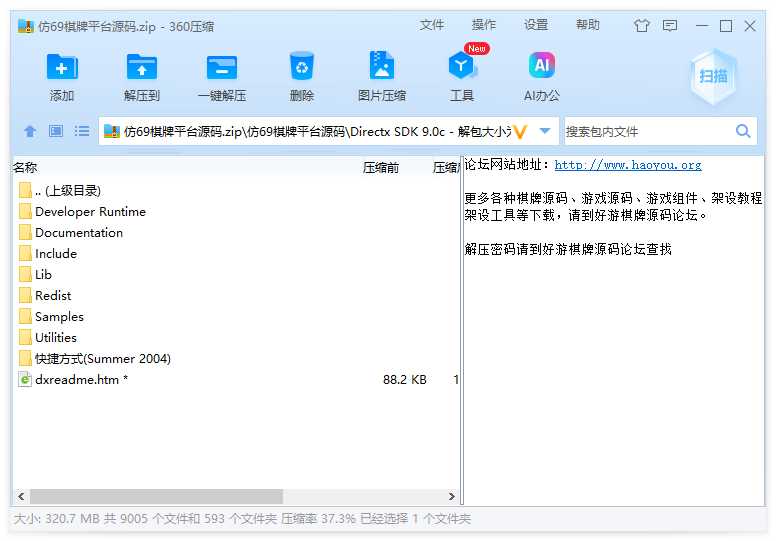Select the Samples folder
Image resolution: width=776 pixels, height=541 pixels.
tap(59, 317)
